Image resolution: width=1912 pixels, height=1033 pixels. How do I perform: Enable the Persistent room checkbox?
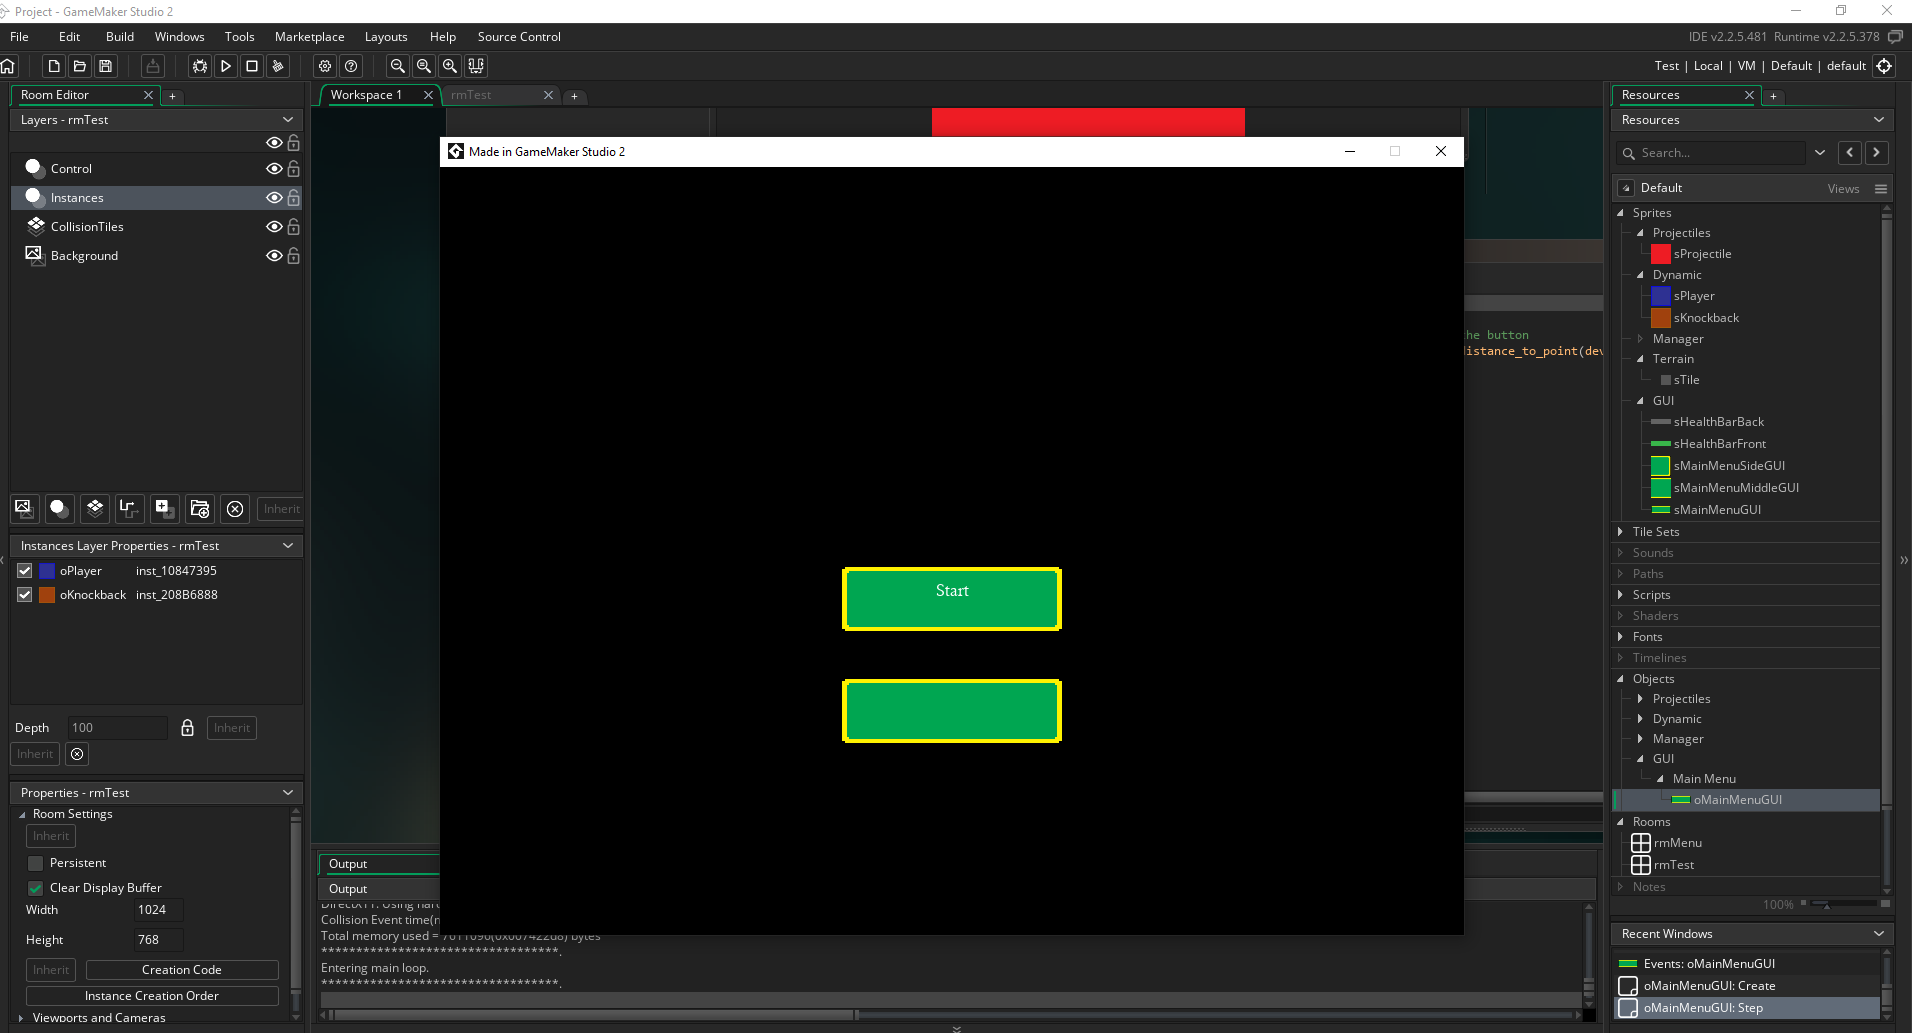click(x=35, y=863)
